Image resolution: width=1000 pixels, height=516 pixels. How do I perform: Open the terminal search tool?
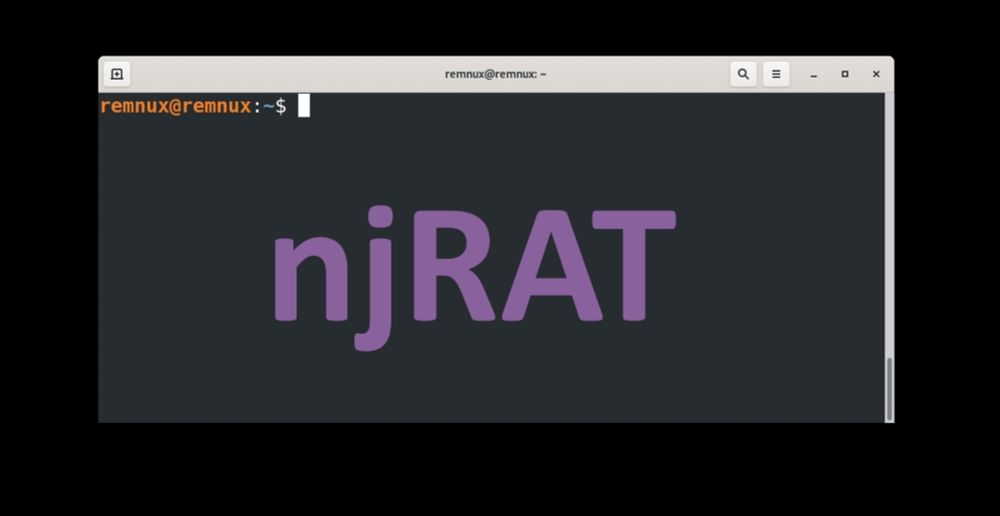tap(743, 74)
